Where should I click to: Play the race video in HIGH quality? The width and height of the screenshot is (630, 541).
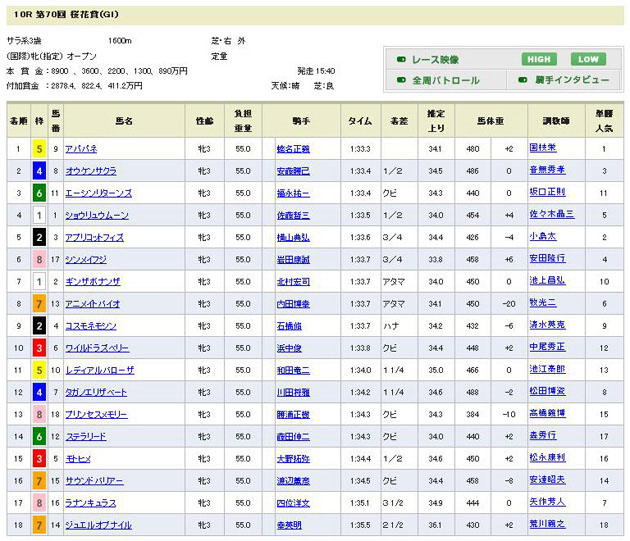tap(537, 59)
